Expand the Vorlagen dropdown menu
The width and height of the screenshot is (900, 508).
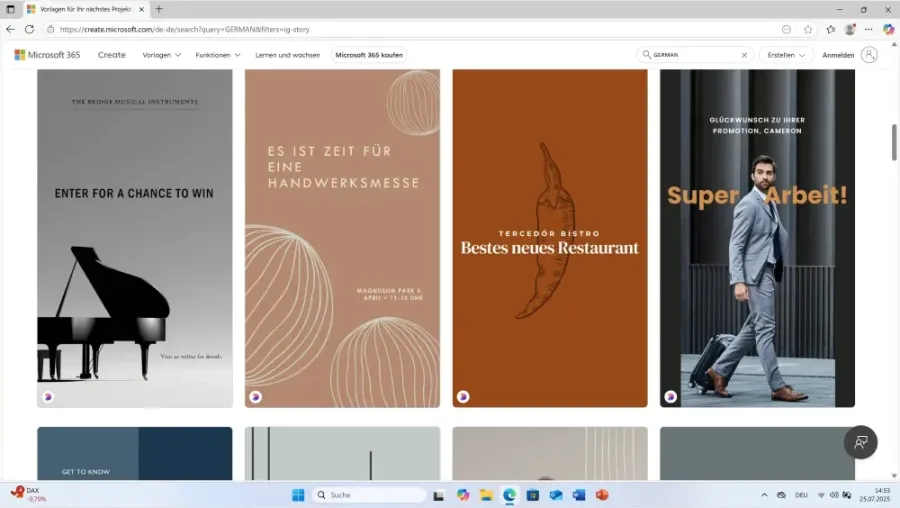click(x=161, y=55)
